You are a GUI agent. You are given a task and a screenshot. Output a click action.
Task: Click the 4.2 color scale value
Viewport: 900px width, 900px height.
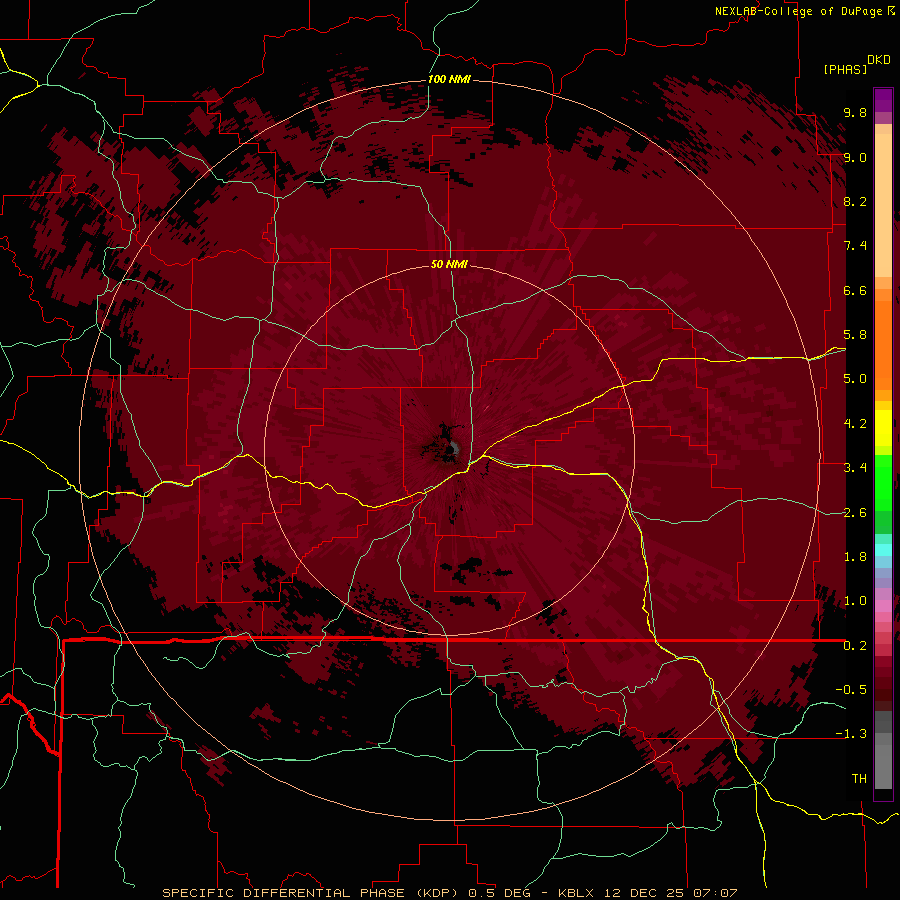point(855,424)
